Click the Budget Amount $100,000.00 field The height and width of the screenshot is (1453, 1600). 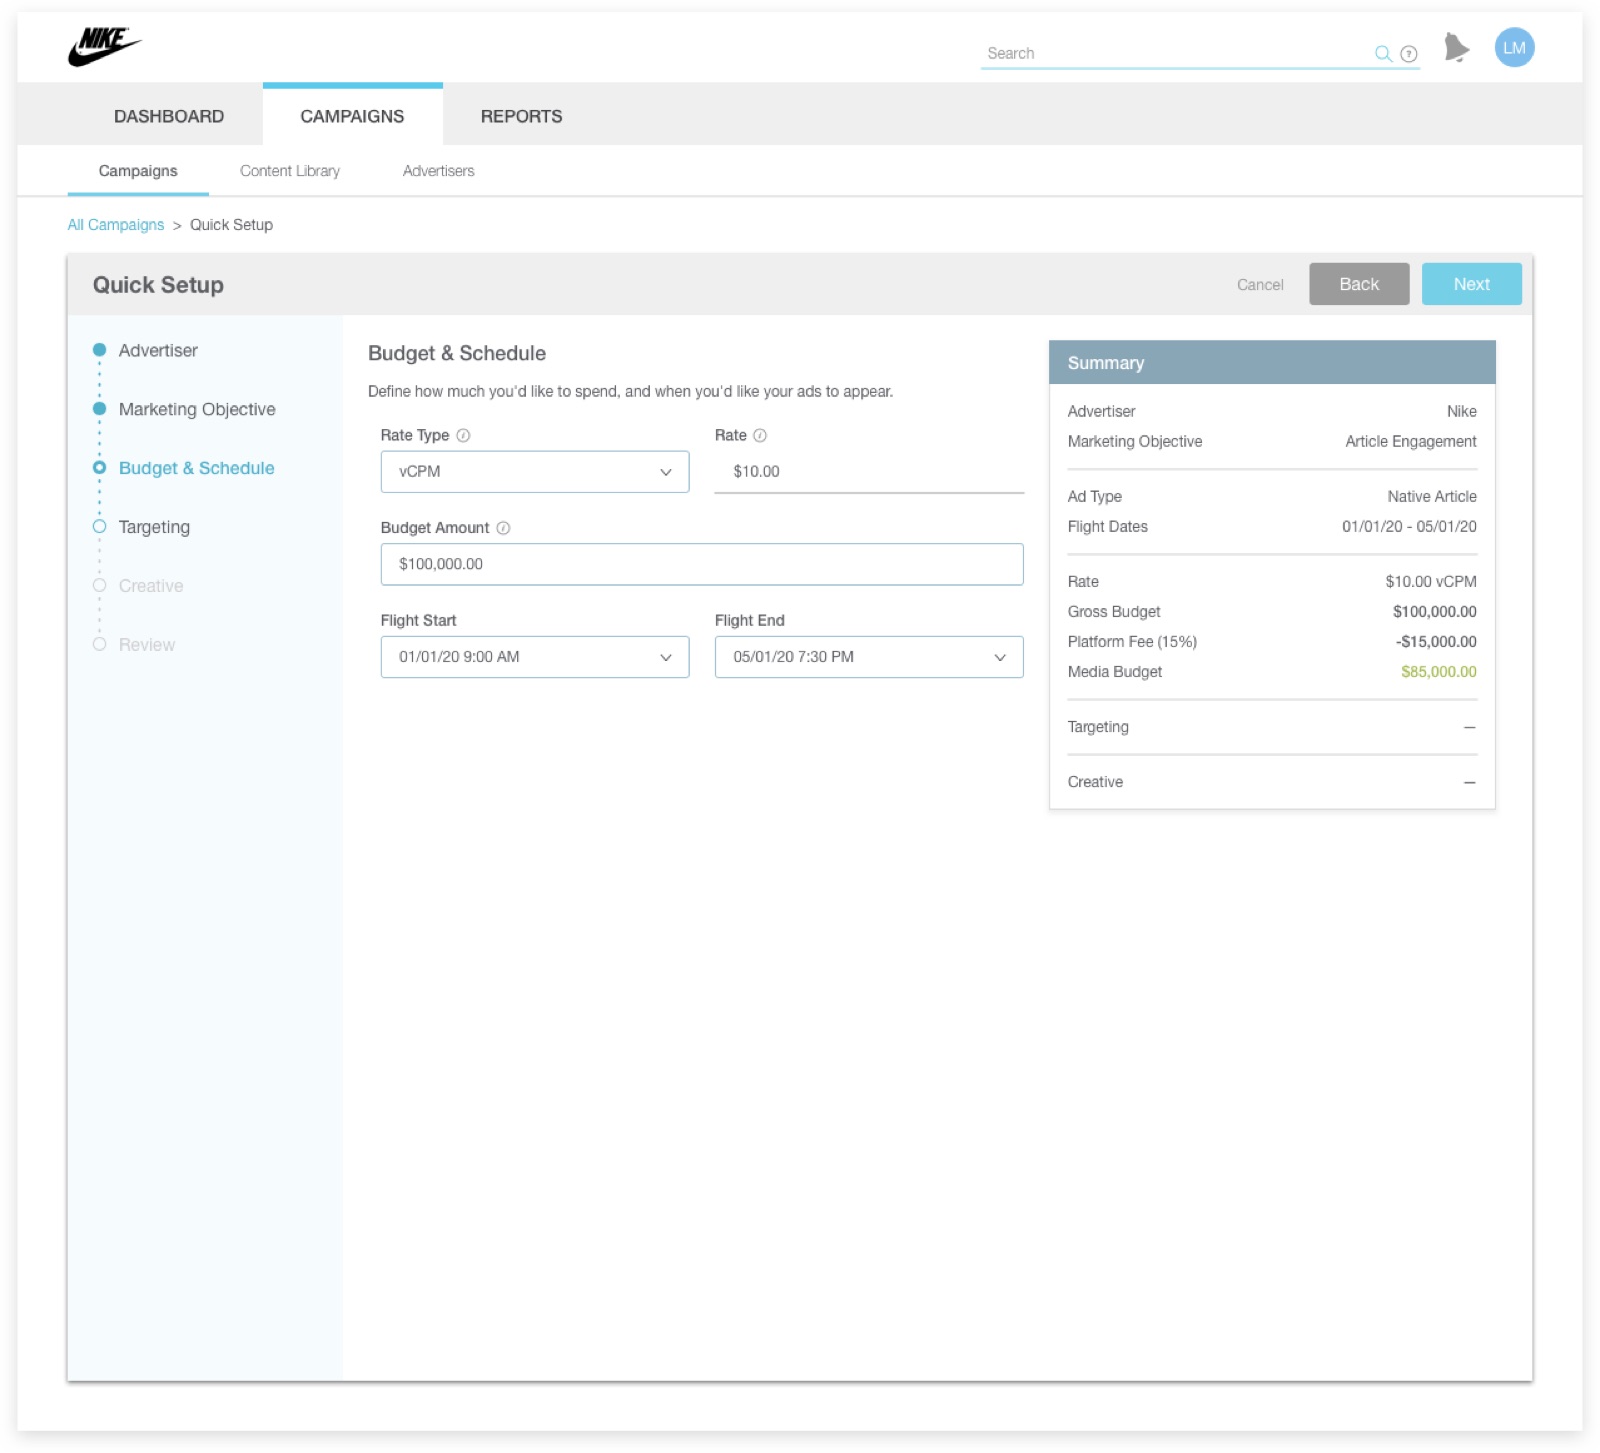[701, 564]
